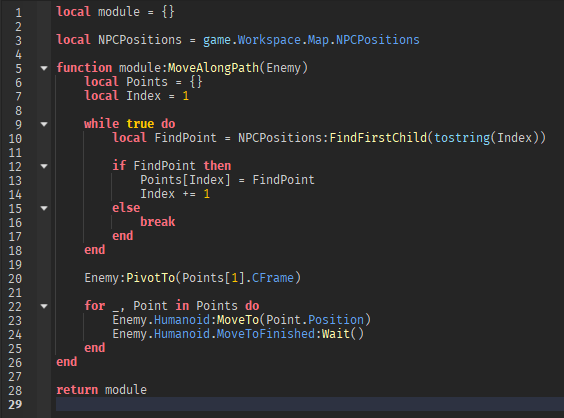Image resolution: width=564 pixels, height=418 pixels.
Task: Click 'MoveAlongPath' method name
Action: pos(213,68)
